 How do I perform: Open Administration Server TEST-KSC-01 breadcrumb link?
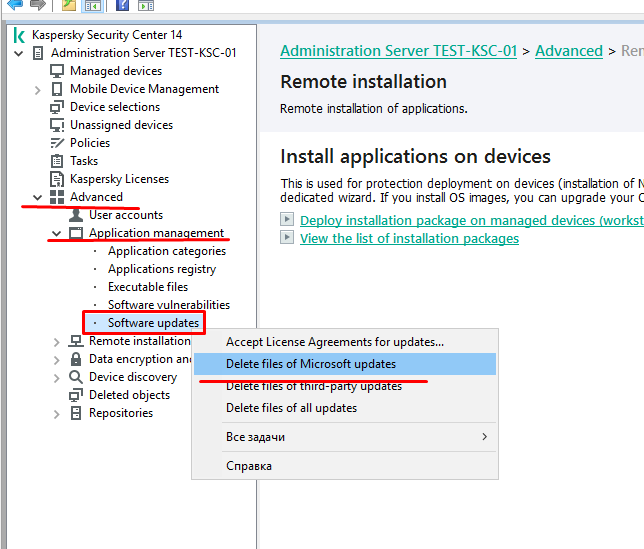tap(398, 51)
